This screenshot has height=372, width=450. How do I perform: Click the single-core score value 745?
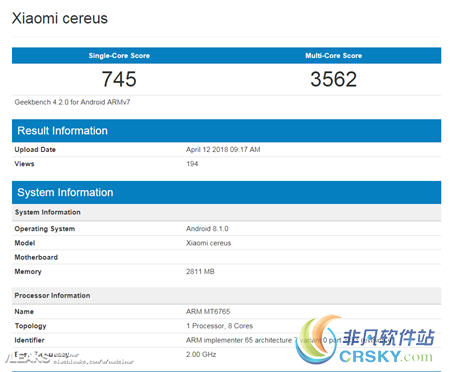[x=119, y=79]
